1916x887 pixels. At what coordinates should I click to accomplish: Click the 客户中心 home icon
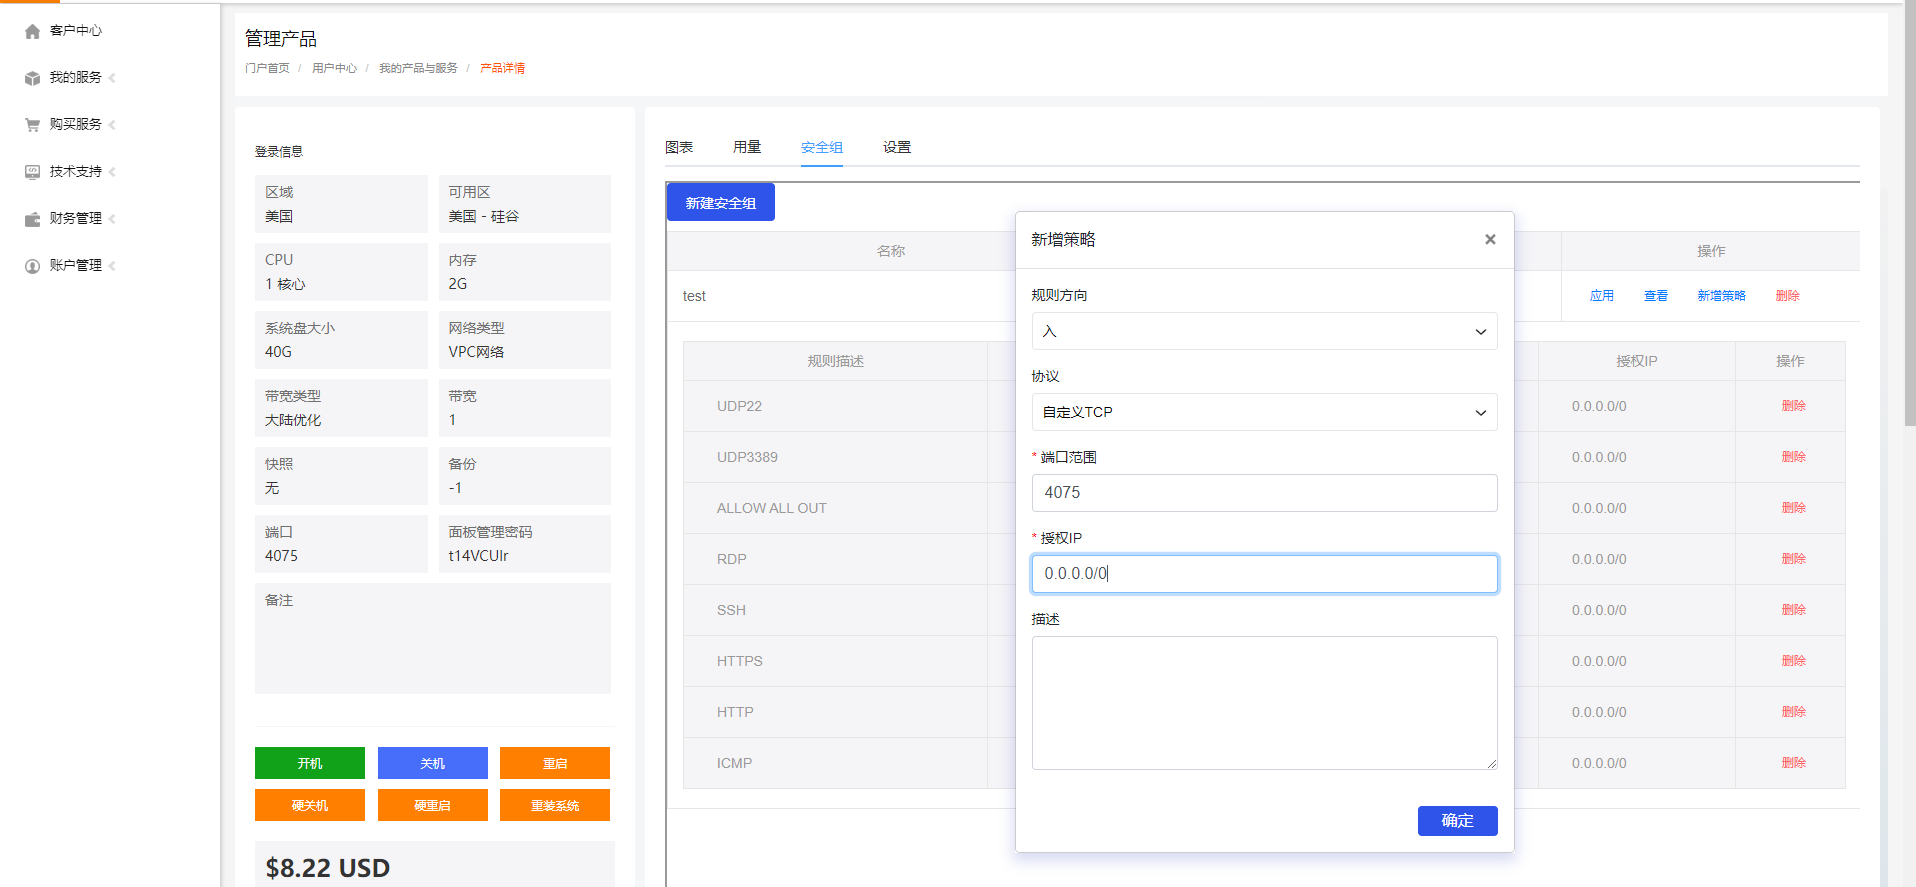(x=32, y=31)
